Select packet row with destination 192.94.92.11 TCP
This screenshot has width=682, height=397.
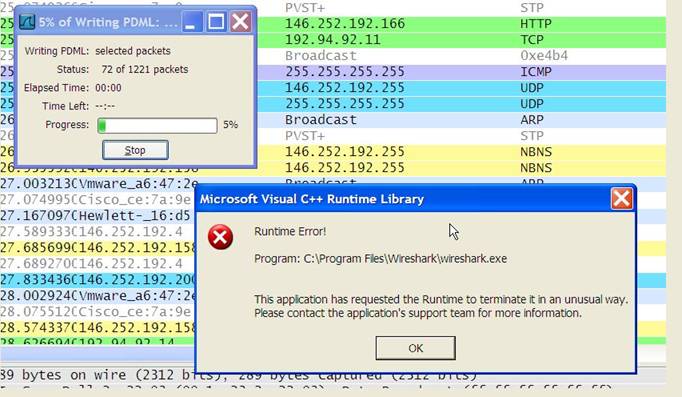tap(461, 40)
